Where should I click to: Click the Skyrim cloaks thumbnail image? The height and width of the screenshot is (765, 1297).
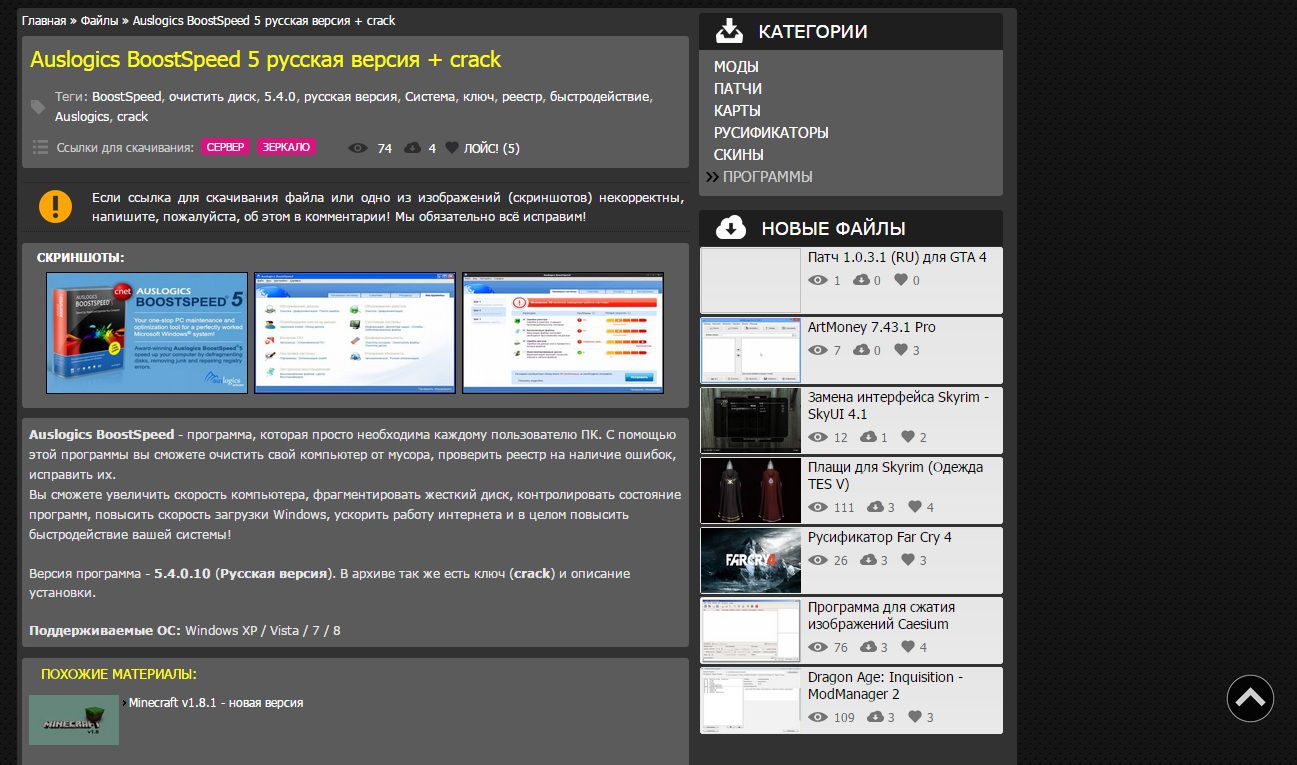(x=751, y=490)
